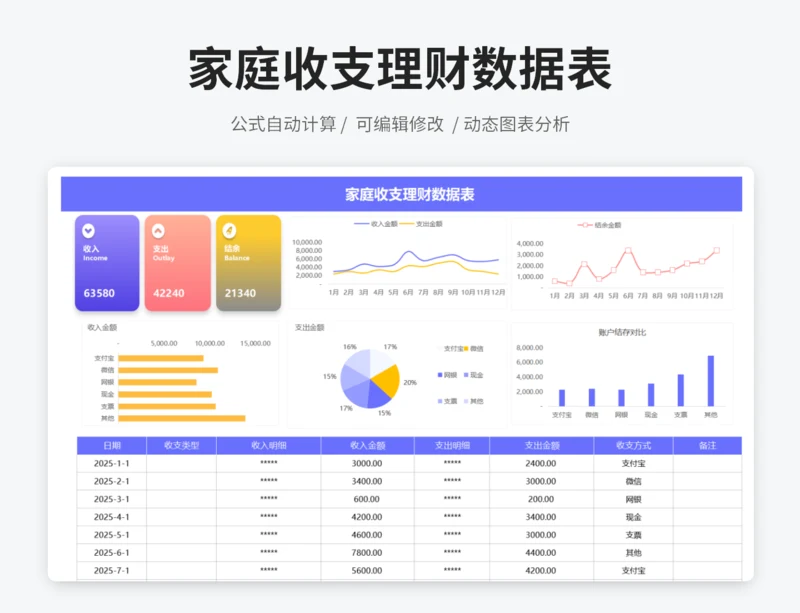Click the 现金 legend swatch beside the pie chart
This screenshot has width=800, height=613.
(x=466, y=375)
